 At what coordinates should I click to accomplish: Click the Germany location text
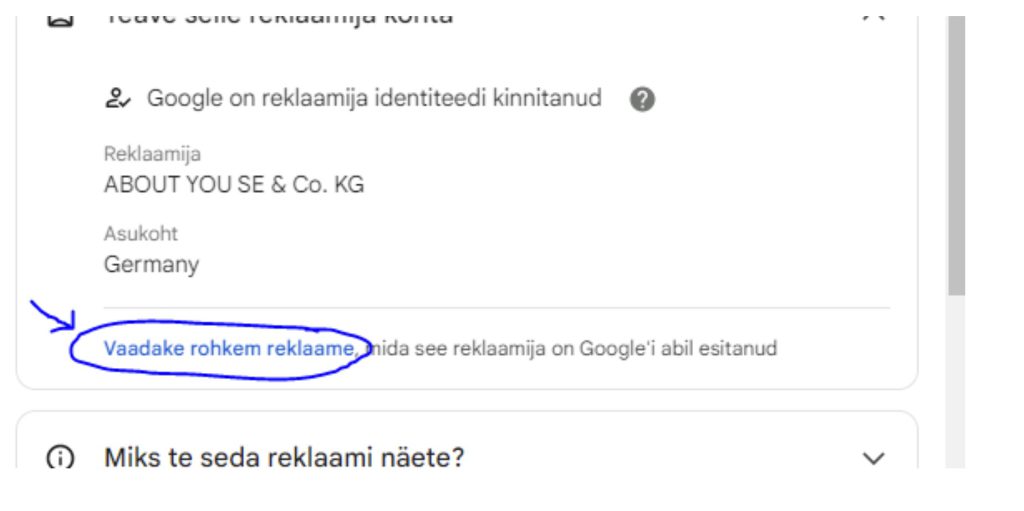pos(152,265)
